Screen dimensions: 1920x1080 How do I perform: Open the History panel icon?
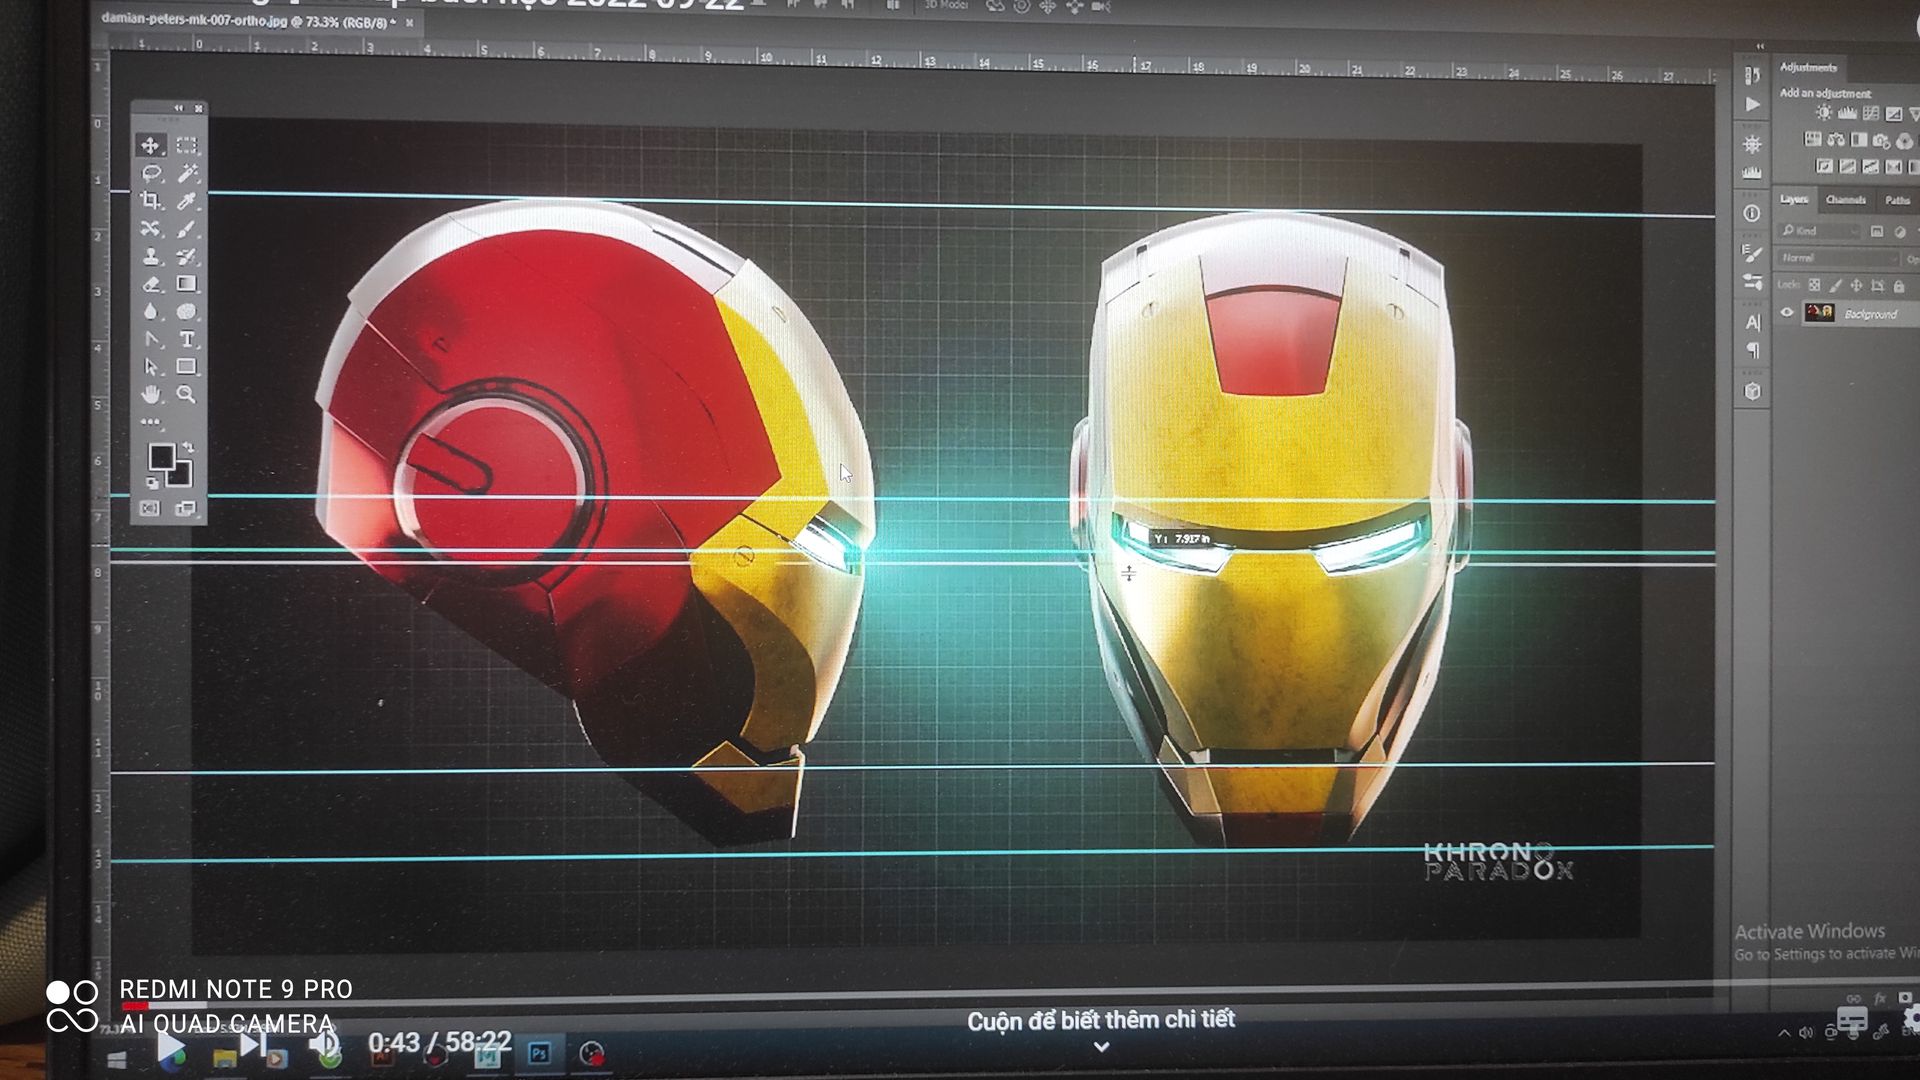(x=1752, y=76)
